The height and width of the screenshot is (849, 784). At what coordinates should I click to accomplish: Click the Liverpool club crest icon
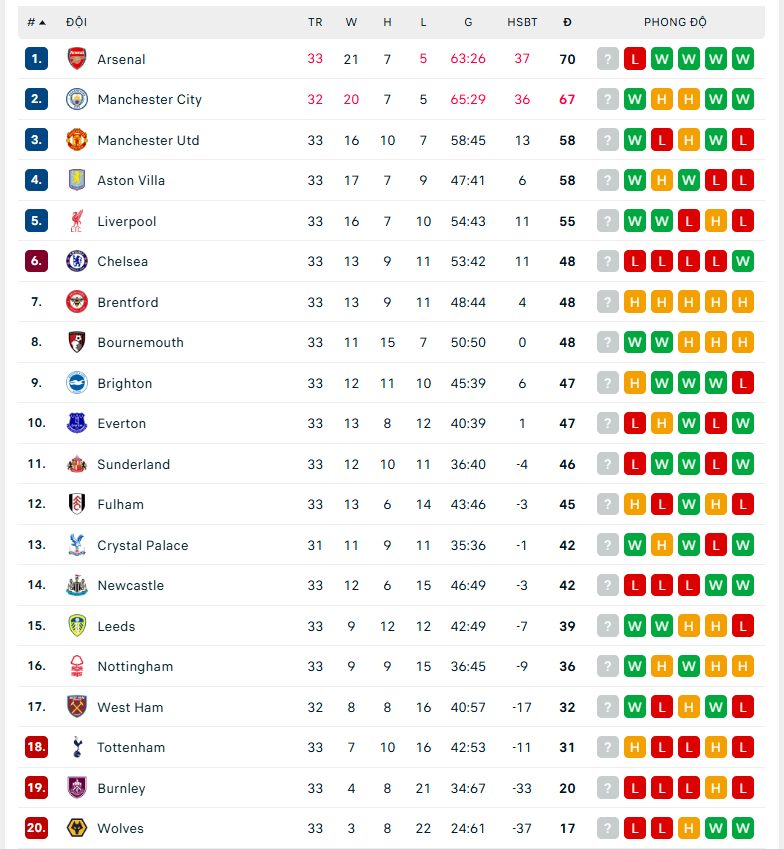pos(77,221)
